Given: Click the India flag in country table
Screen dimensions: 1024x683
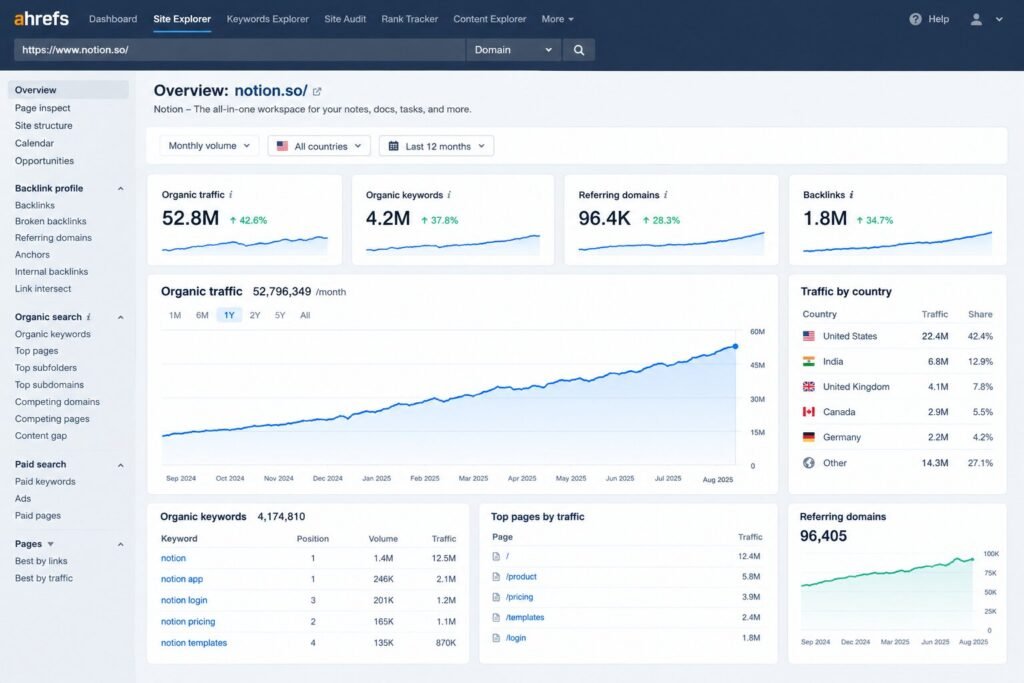Looking at the screenshot, I should point(808,361).
